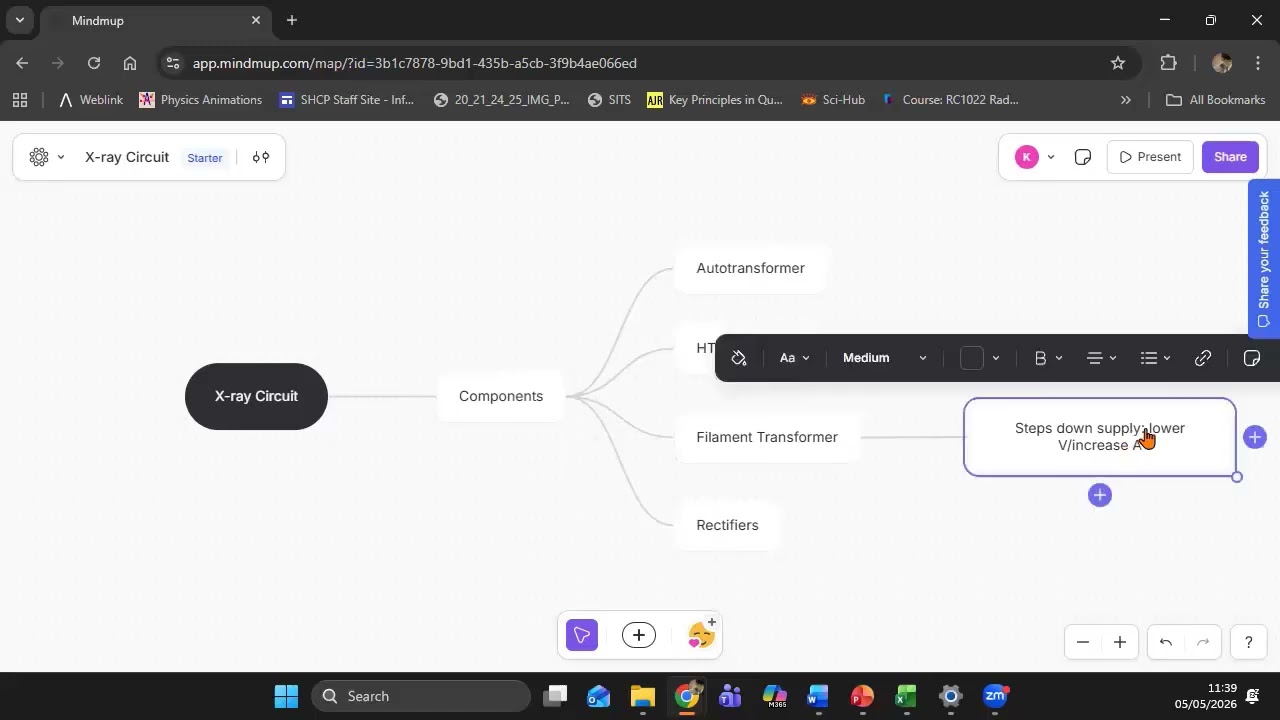Add sibling node with bottom plus button
The image size is (1280, 720).
click(1100, 495)
